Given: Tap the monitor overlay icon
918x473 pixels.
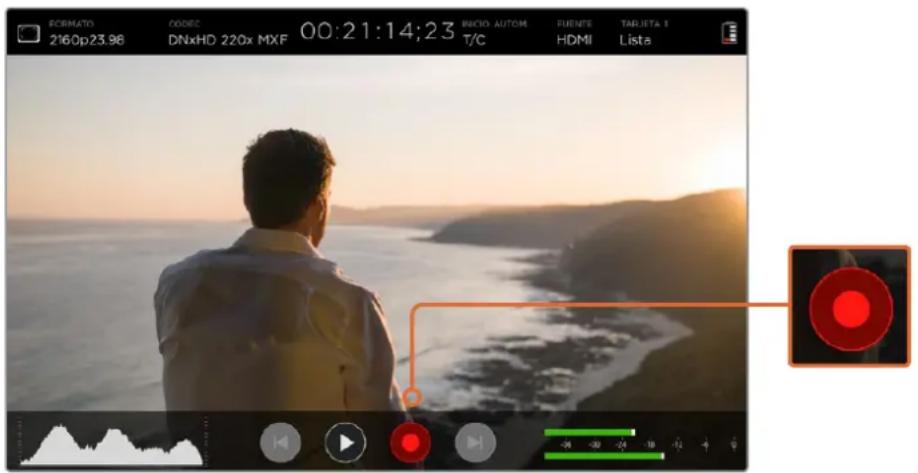Looking at the screenshot, I should (28, 33).
